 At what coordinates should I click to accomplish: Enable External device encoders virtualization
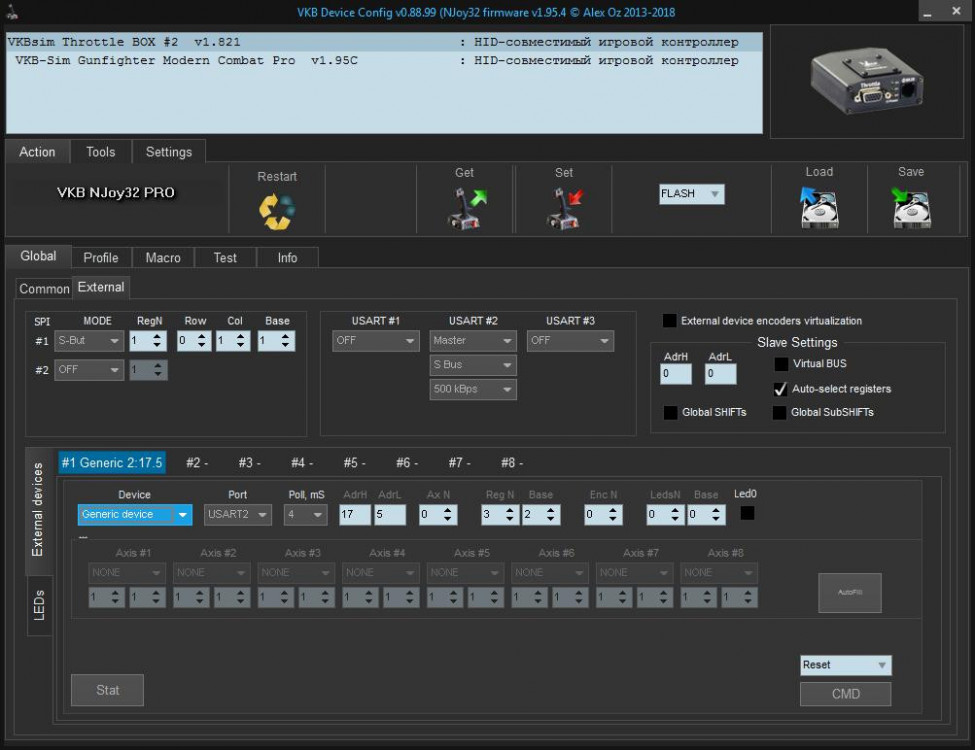(670, 321)
